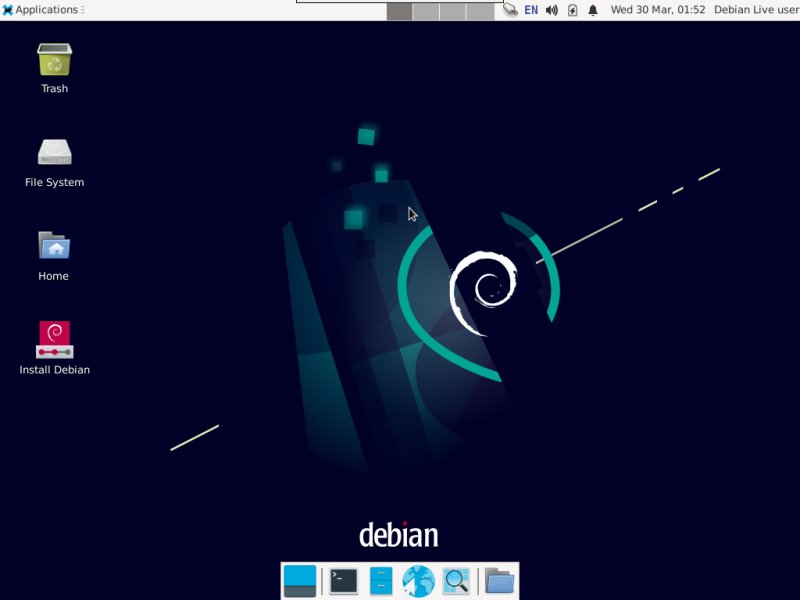Open the volume speaker control

pyautogui.click(x=552, y=10)
